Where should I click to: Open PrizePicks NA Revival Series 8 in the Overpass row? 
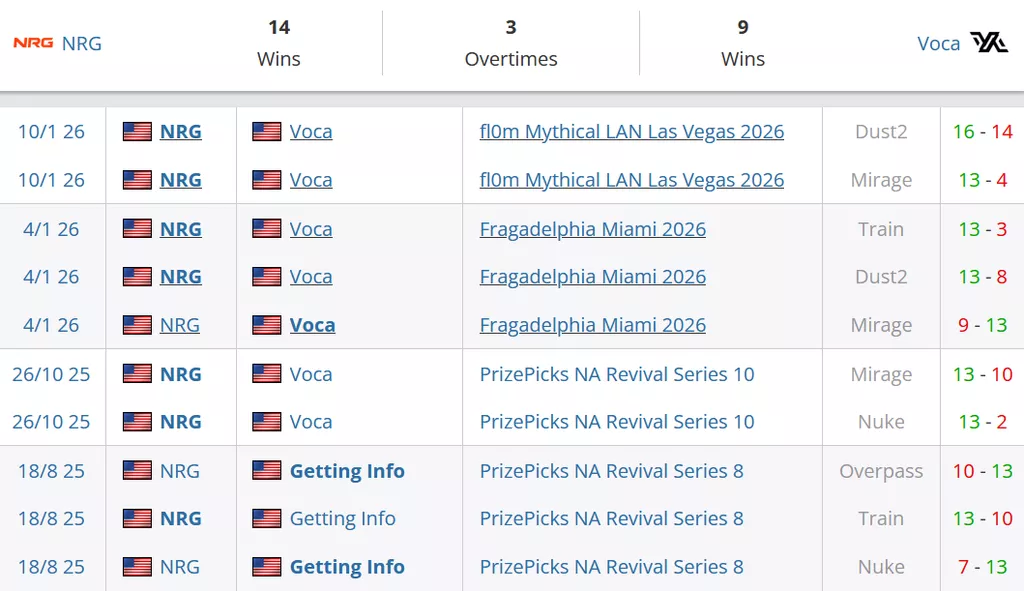click(x=611, y=471)
